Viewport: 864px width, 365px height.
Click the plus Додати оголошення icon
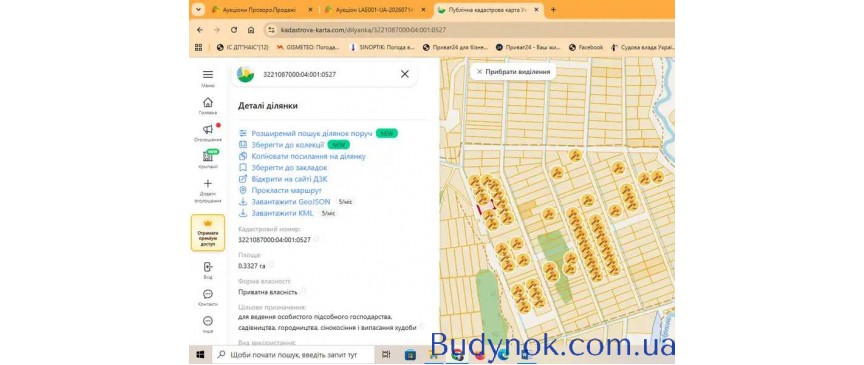(x=208, y=184)
